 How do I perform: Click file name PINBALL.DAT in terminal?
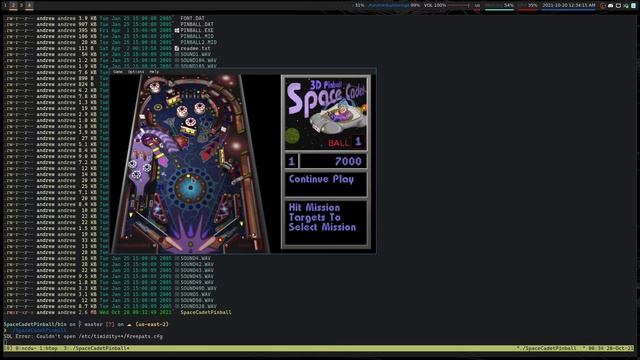197,24
